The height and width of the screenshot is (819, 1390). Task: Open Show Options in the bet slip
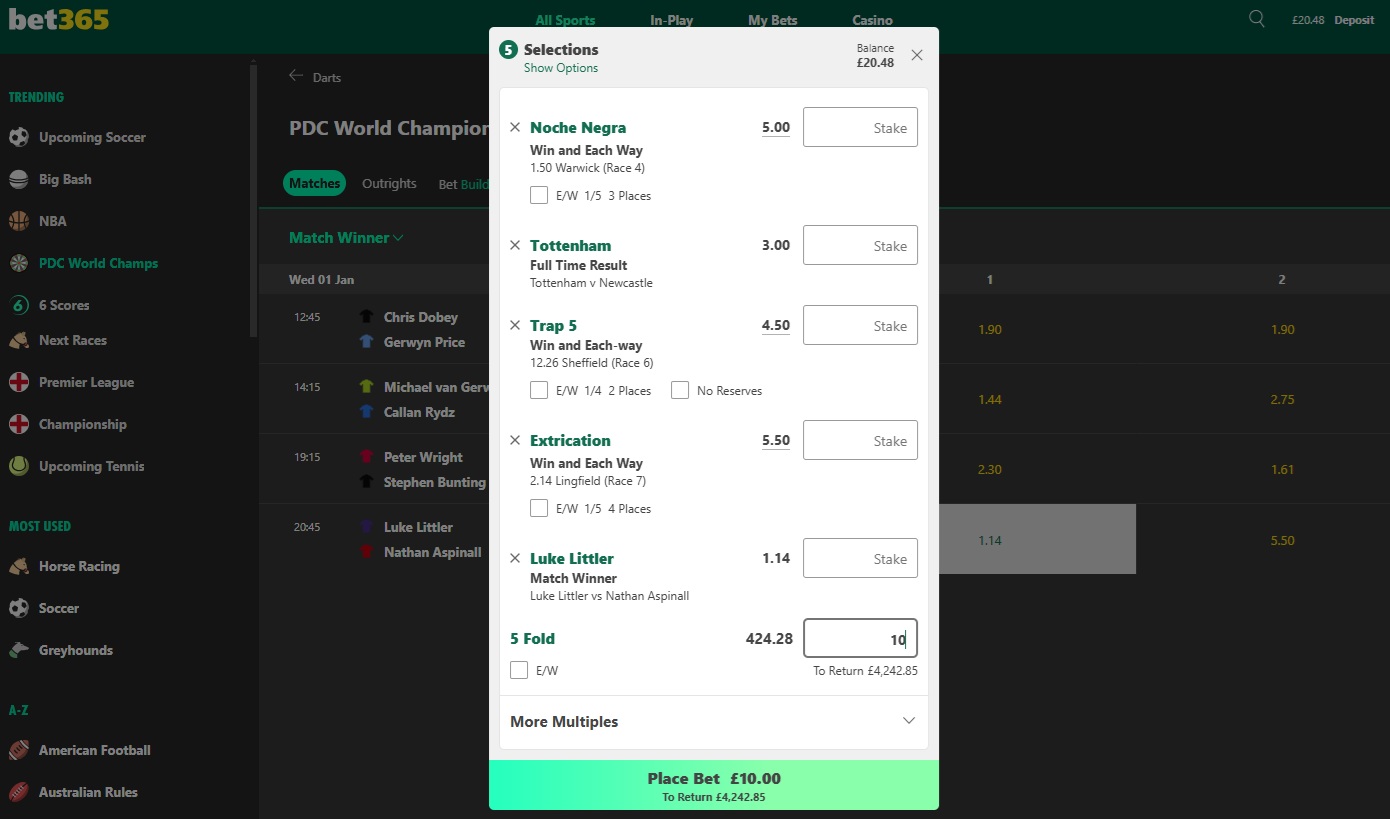[561, 67]
